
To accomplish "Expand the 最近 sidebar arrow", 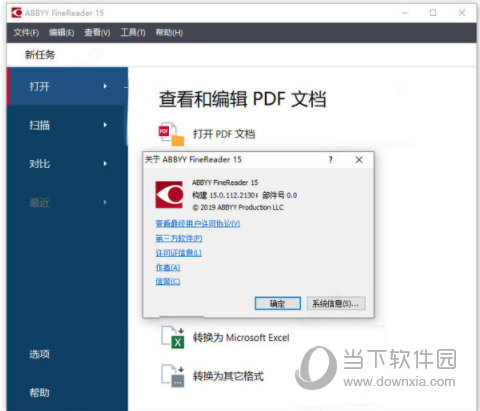I will tap(105, 202).
